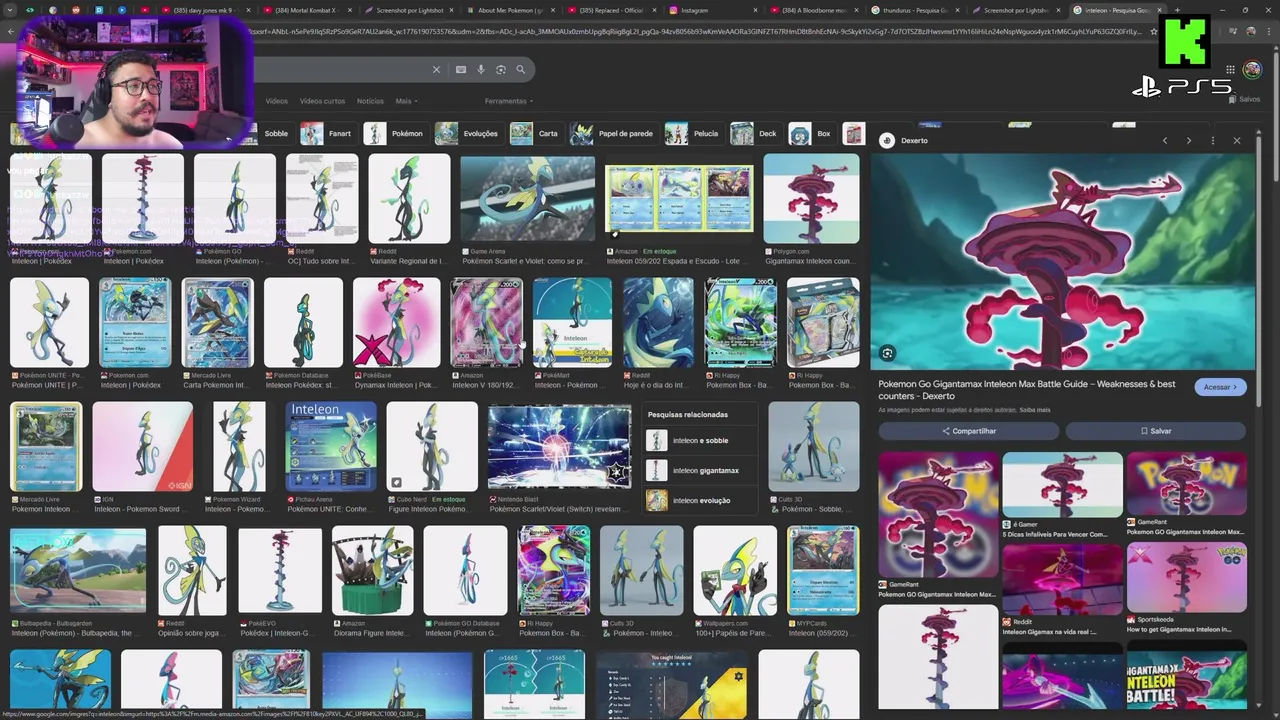1280x720 pixels.
Task: Open the Cubo Nerd Figure Inteleon thumbnail
Action: click(x=432, y=447)
